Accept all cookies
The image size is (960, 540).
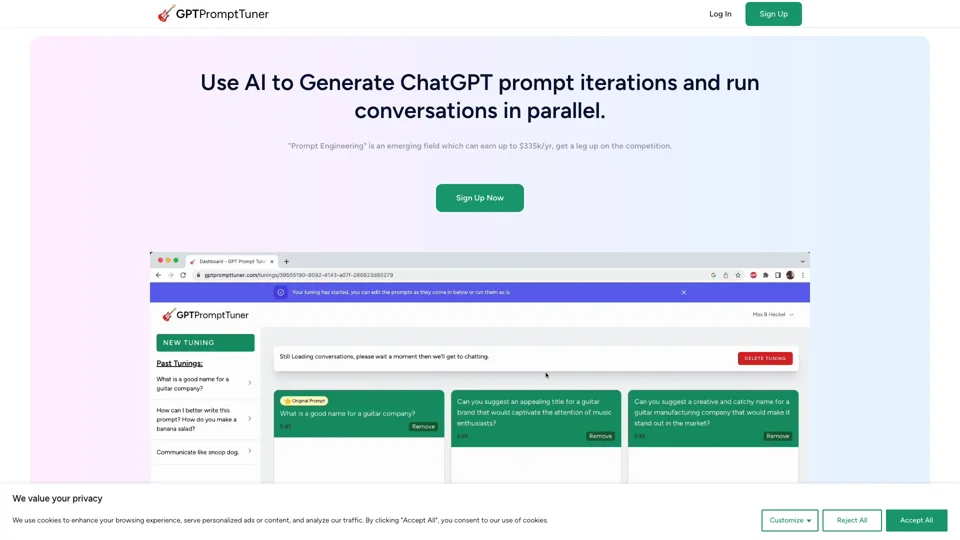916,520
